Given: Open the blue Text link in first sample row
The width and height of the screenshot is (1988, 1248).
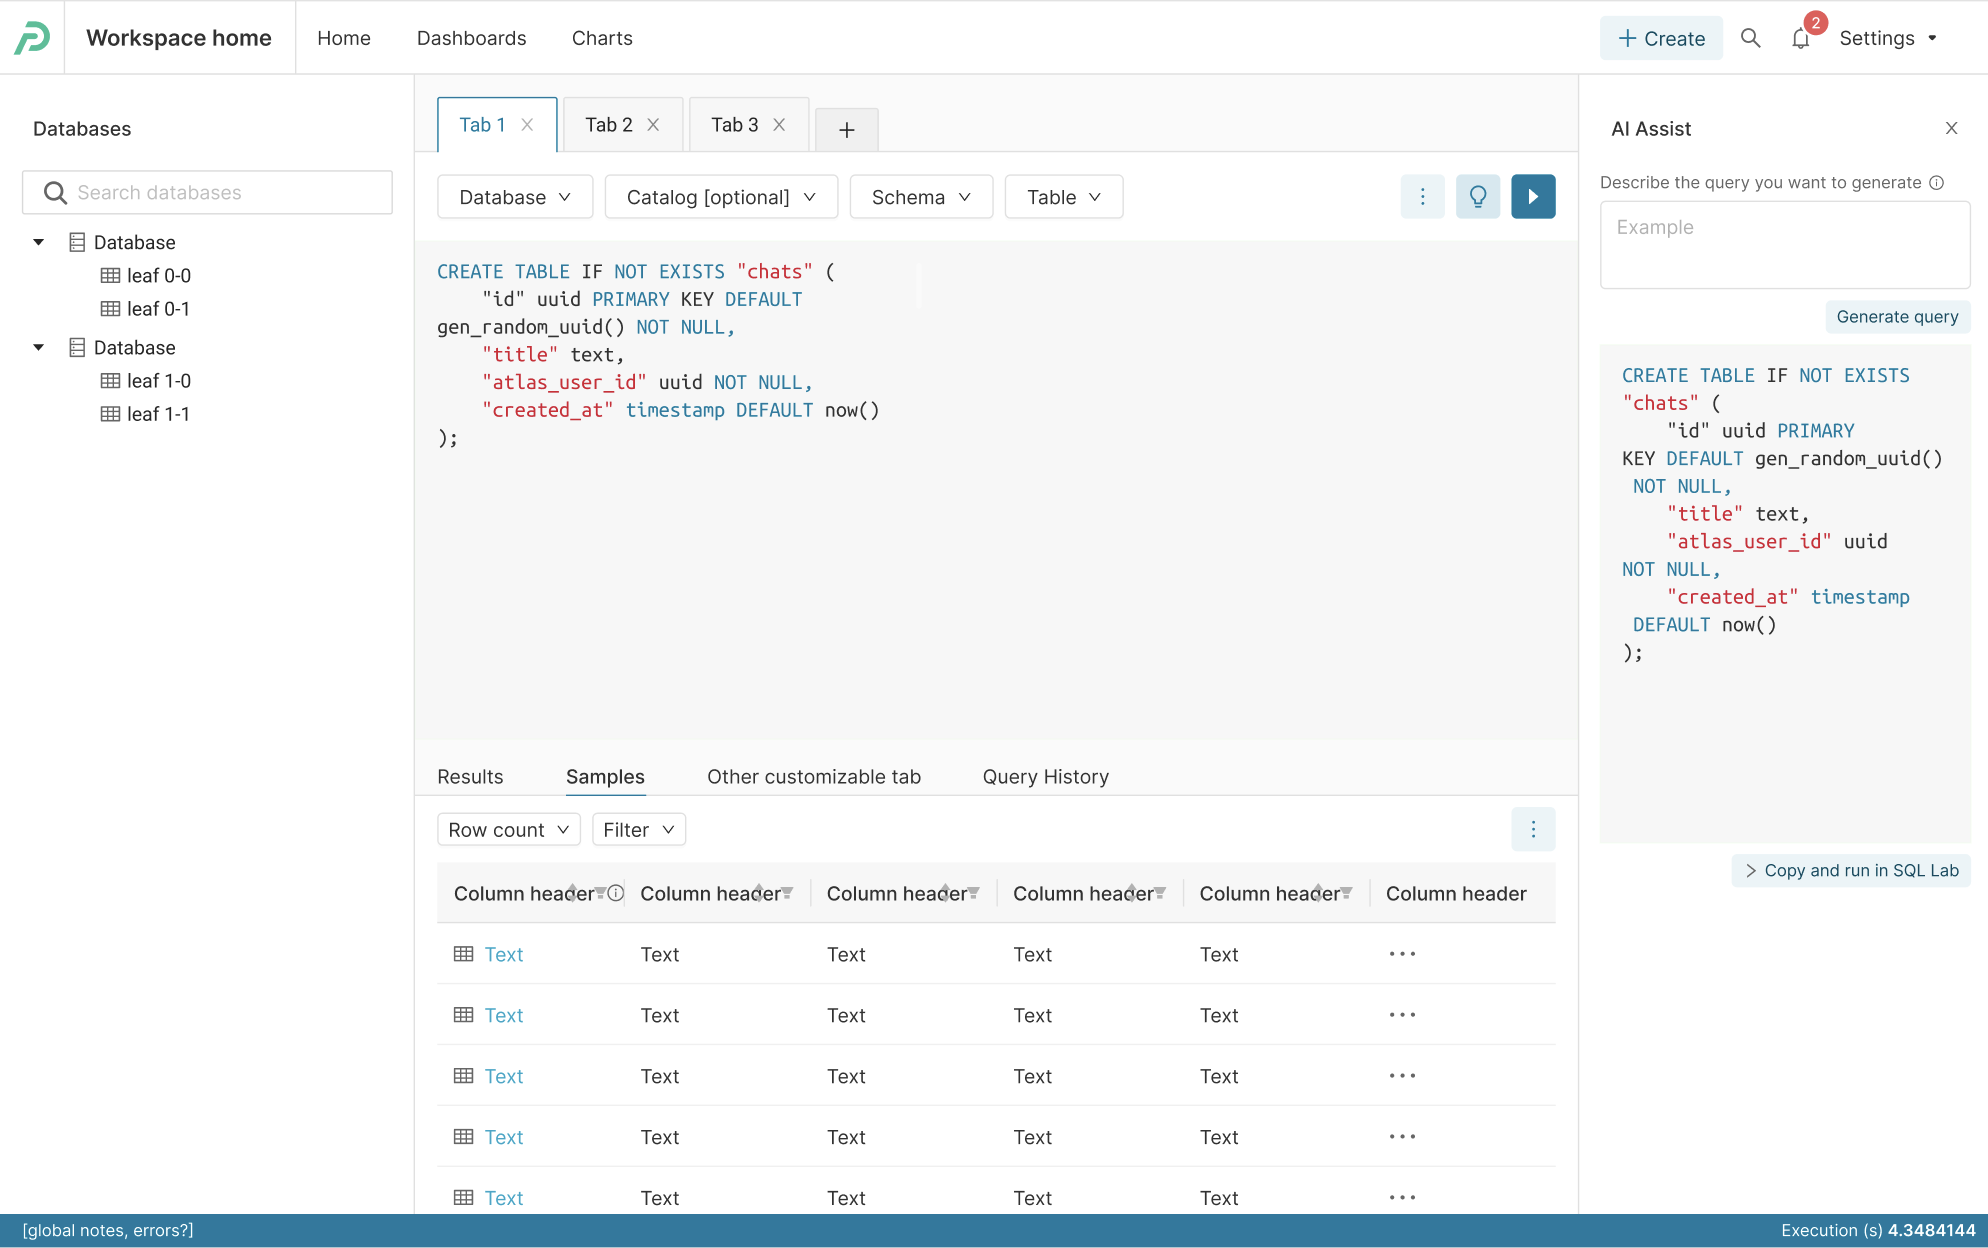Looking at the screenshot, I should tap(504, 954).
